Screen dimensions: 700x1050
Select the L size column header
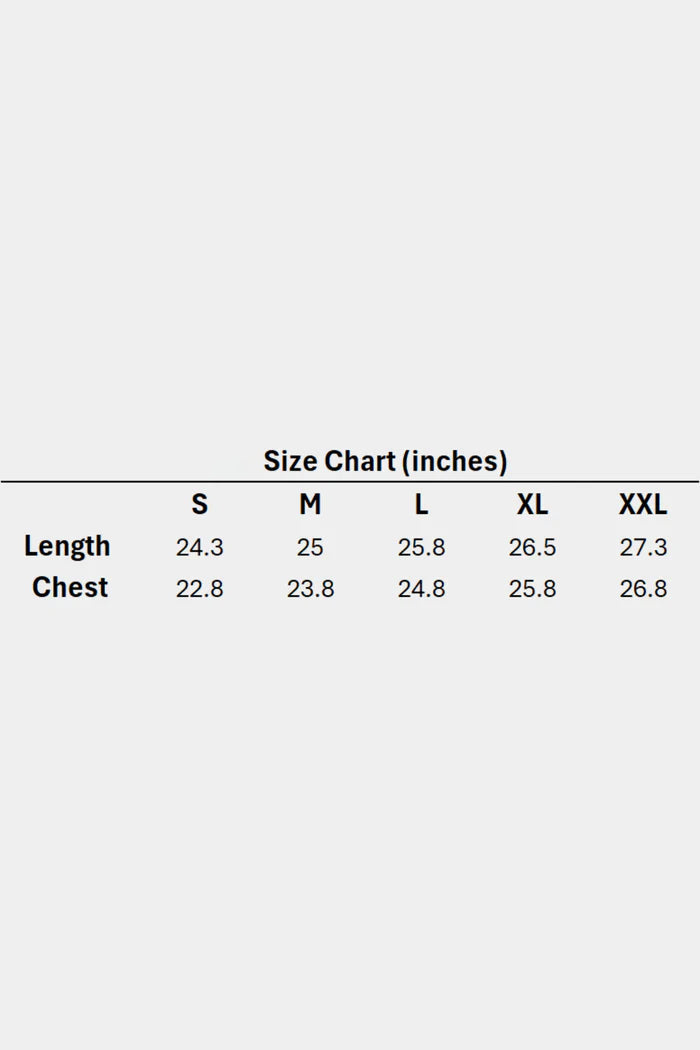[x=421, y=505]
